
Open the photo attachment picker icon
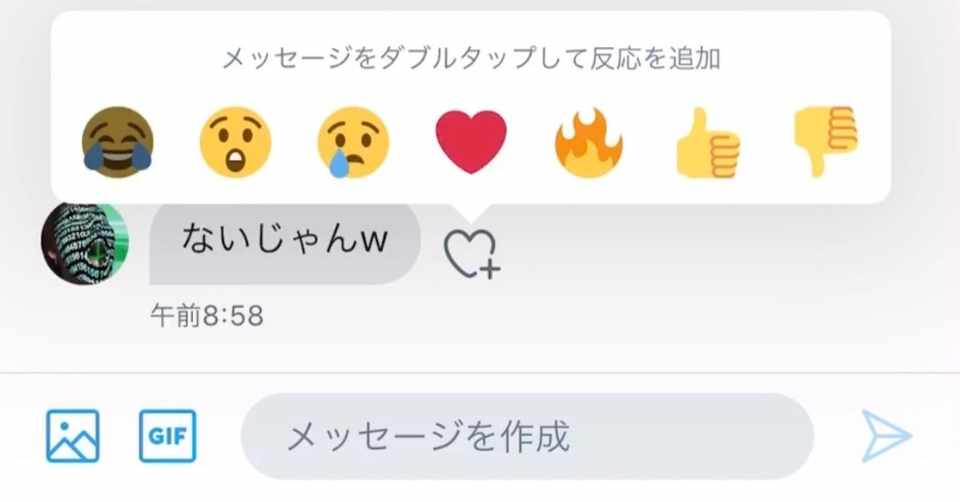tap(73, 436)
